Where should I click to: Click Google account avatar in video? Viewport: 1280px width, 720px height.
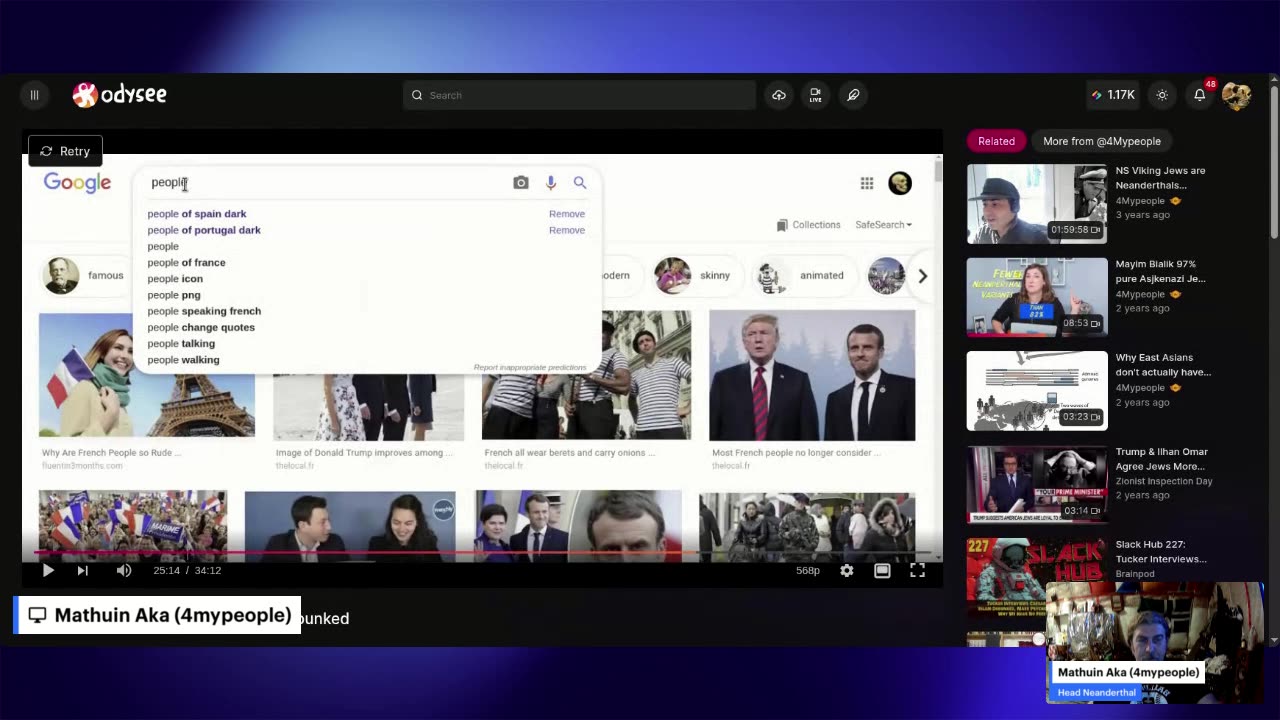tap(900, 183)
